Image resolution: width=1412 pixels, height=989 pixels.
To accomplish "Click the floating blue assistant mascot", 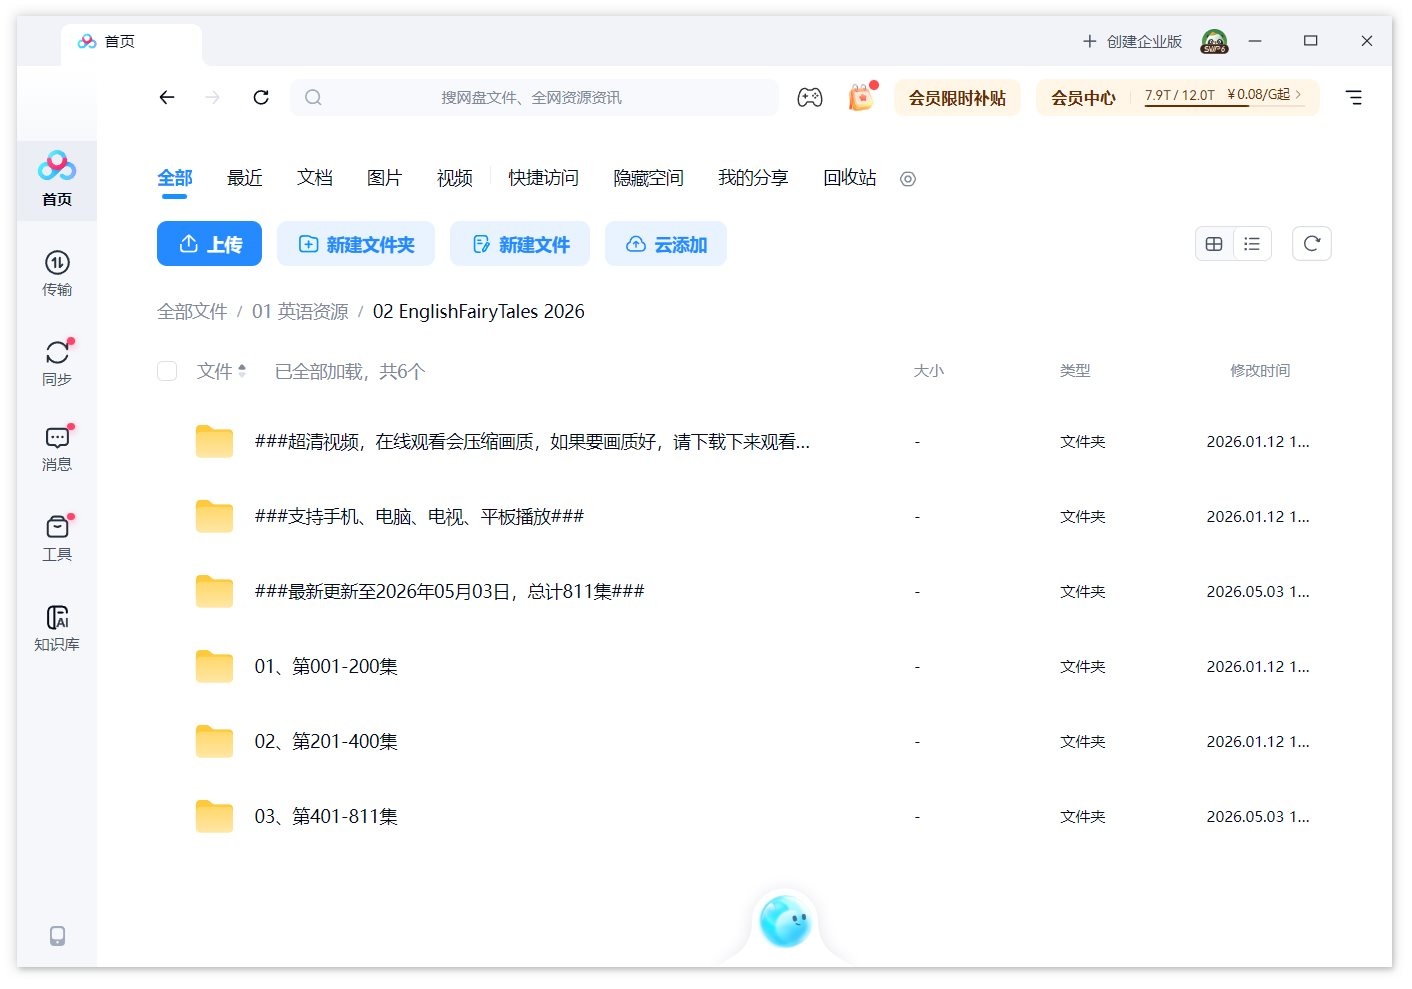I will [785, 921].
